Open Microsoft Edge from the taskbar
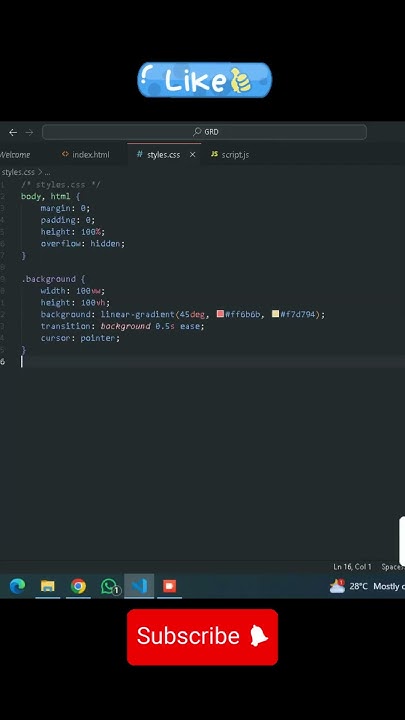Screen dimensions: 405x720 click(x=17, y=586)
